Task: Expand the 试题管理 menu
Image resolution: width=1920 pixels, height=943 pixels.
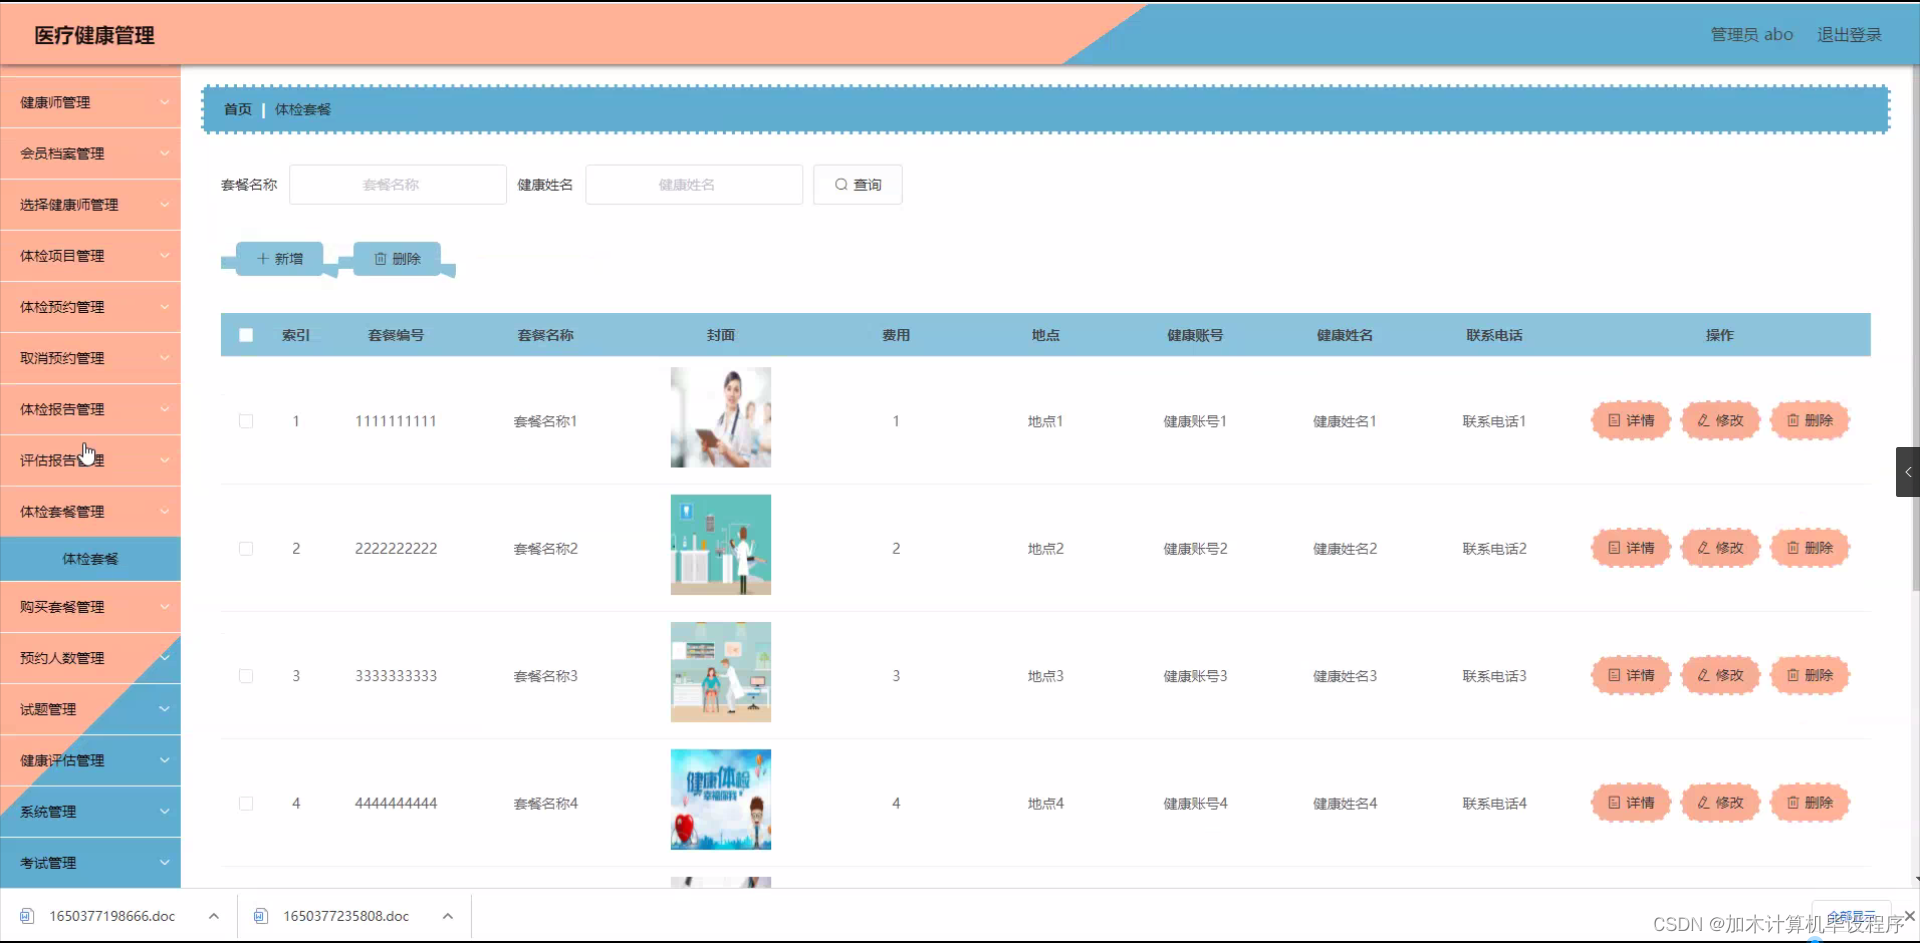Action: [90, 709]
